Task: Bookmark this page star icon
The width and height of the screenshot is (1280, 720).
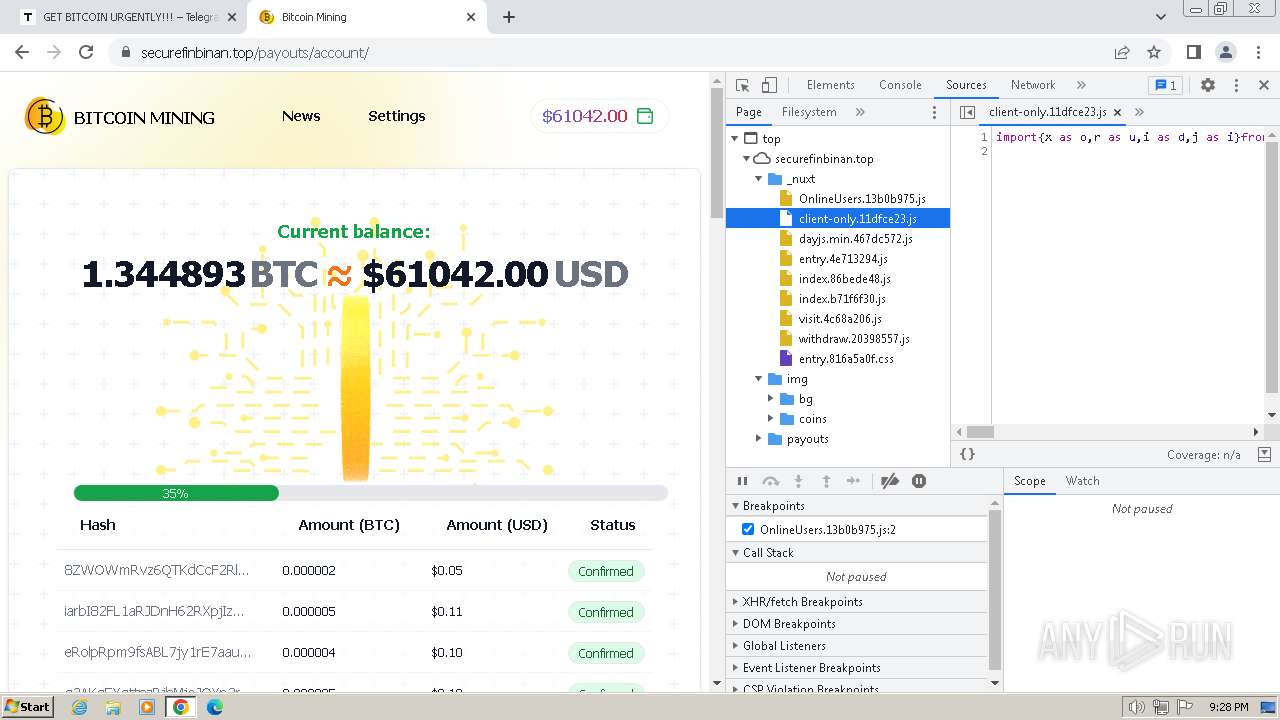Action: tap(1154, 52)
